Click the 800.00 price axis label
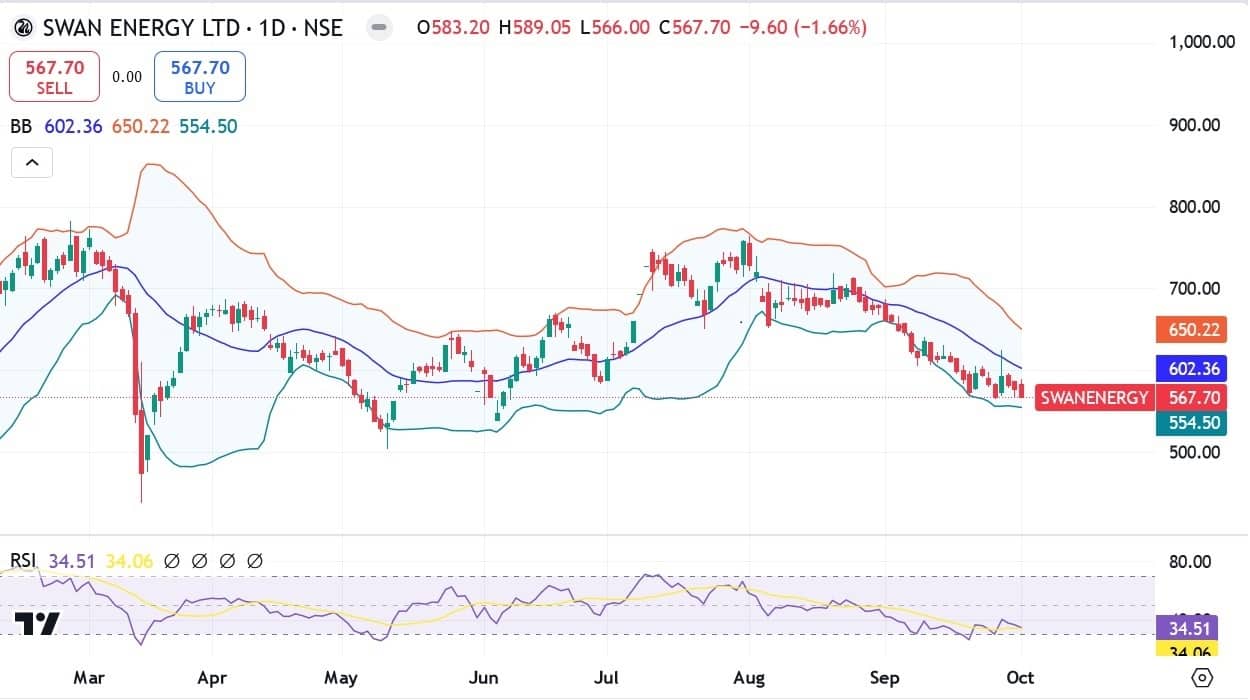Image resolution: width=1250 pixels, height=700 pixels. (1195, 207)
